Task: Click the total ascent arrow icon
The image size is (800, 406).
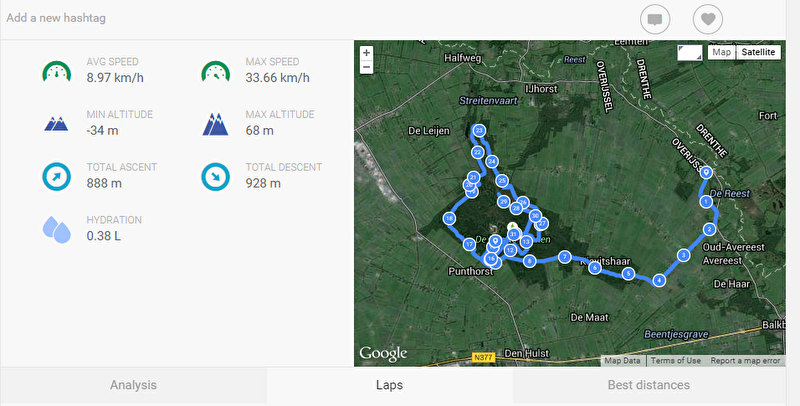Action: (56, 177)
